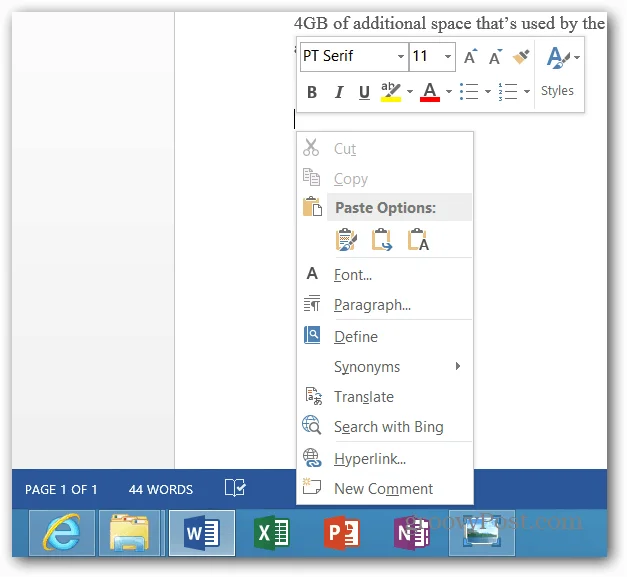Click PAGE 1 OF 1 in status bar

tap(61, 490)
